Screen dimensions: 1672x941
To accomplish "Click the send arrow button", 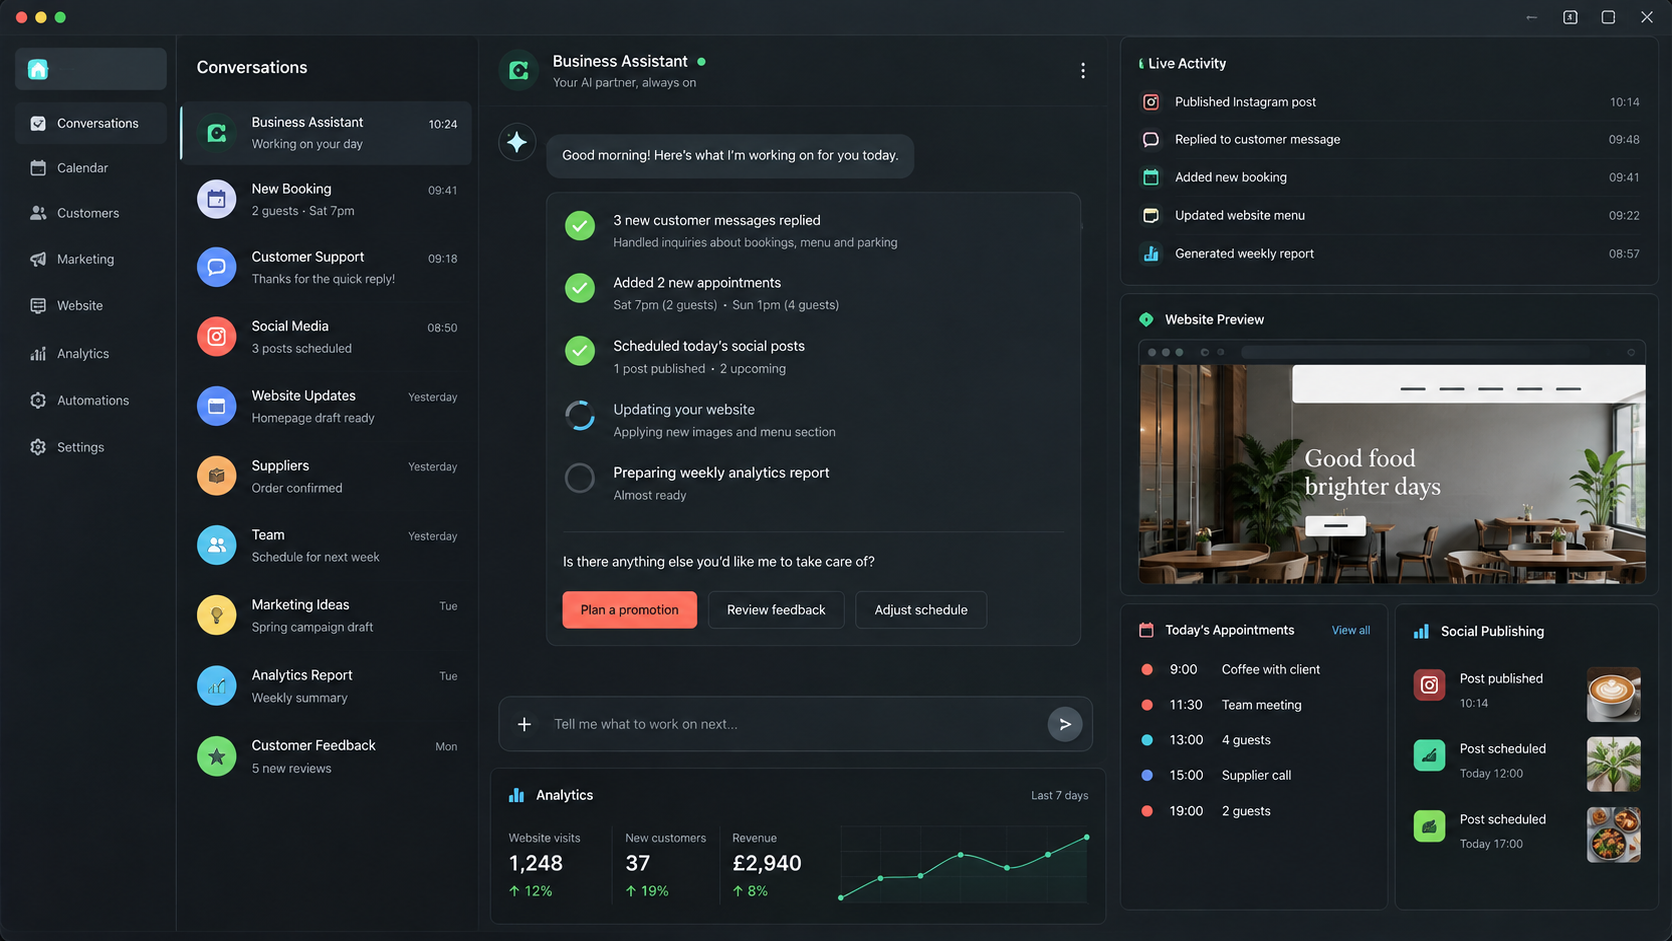I will (1065, 724).
